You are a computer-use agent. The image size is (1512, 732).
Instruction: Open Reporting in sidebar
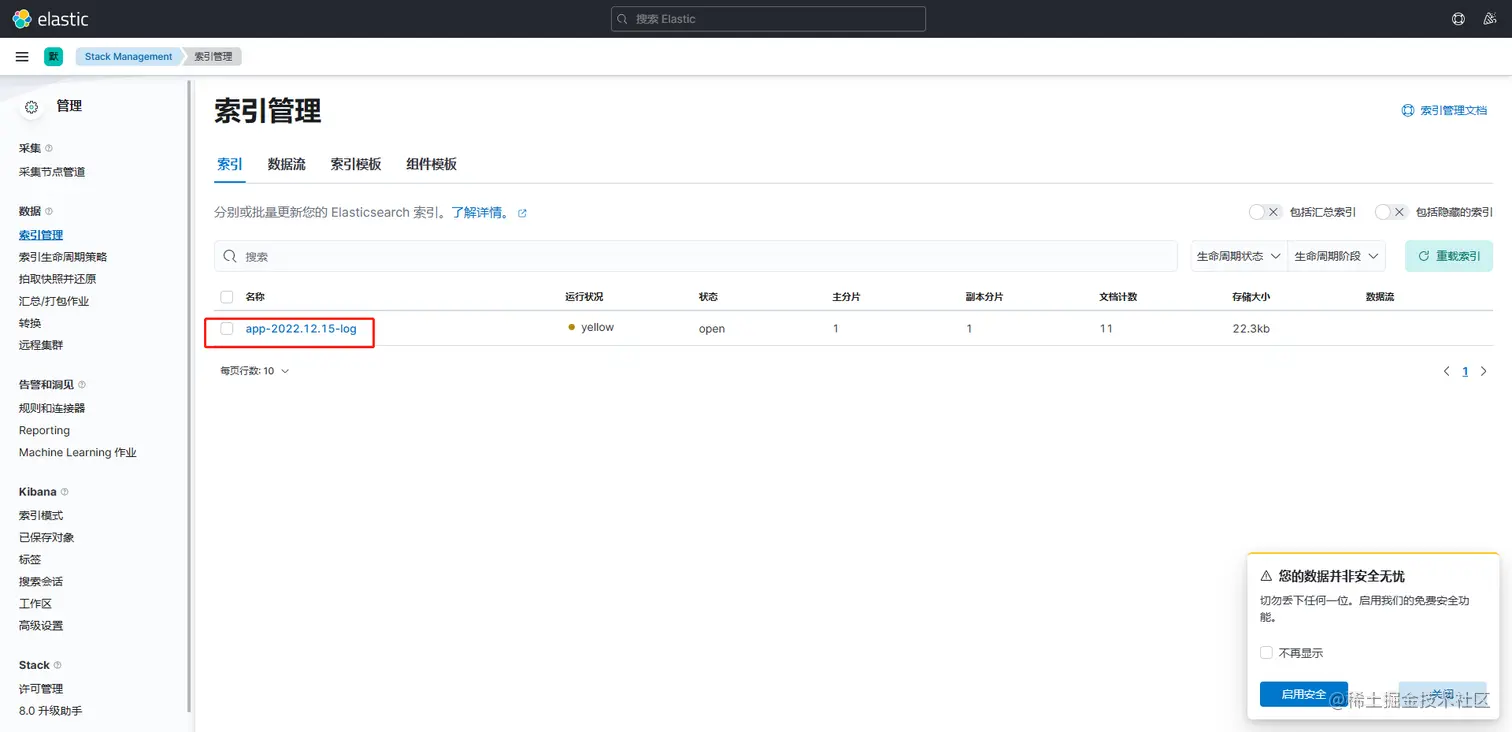[45, 430]
